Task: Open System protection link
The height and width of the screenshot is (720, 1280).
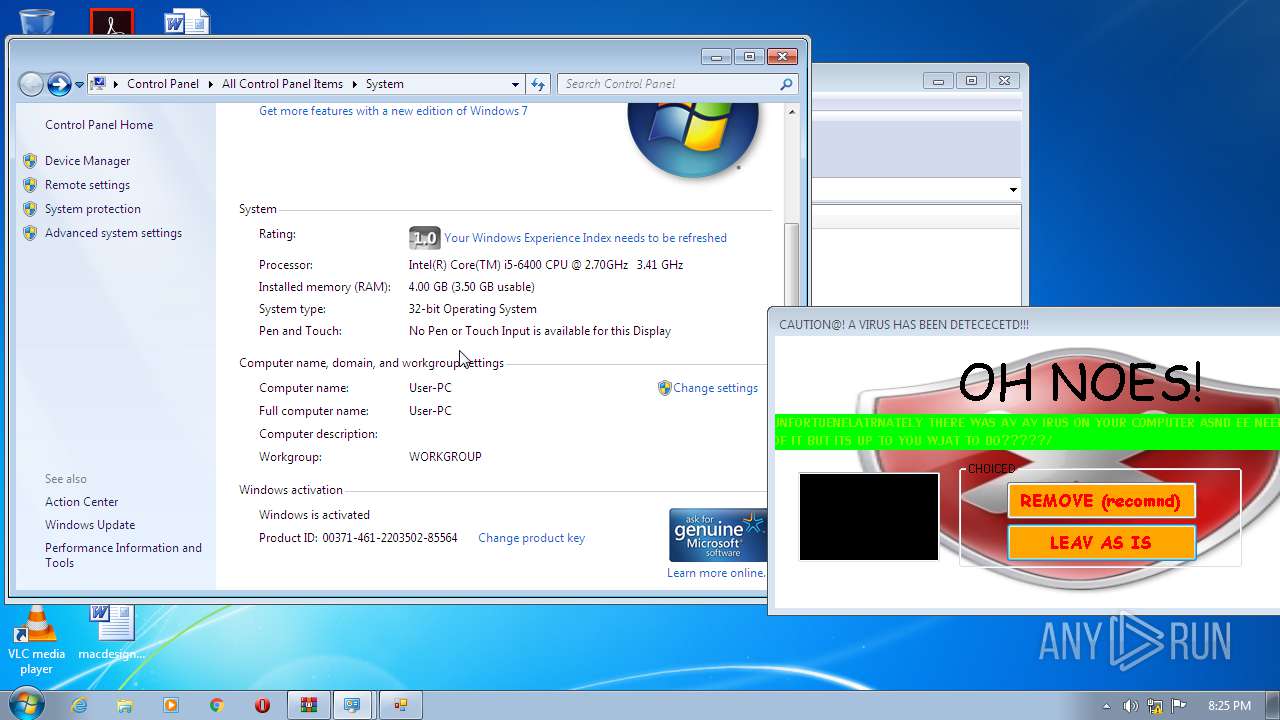Action: [x=93, y=209]
